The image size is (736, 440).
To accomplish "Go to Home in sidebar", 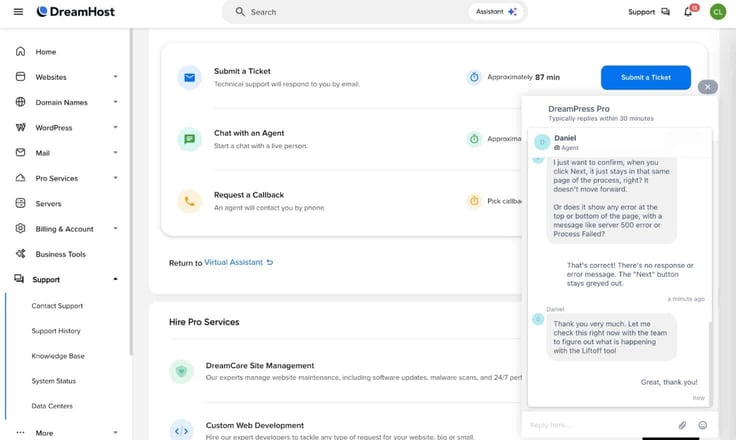I will click(x=46, y=52).
